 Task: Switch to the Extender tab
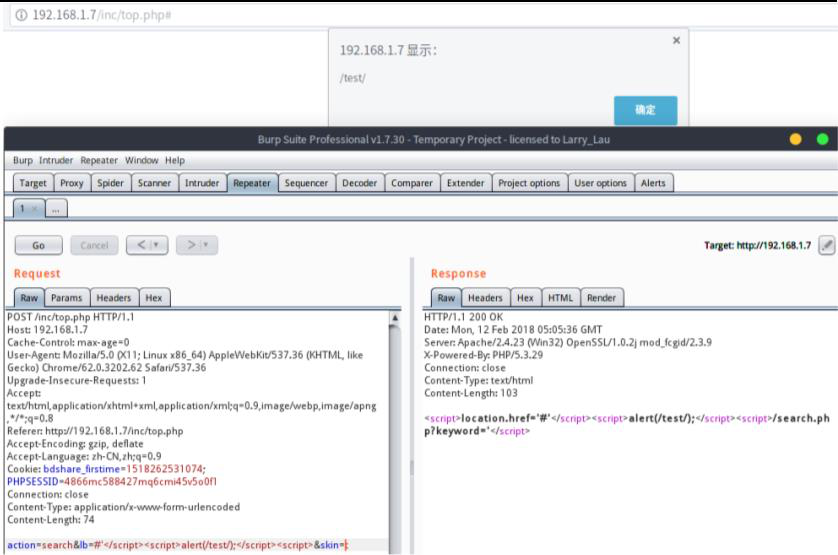pyautogui.click(x=465, y=183)
